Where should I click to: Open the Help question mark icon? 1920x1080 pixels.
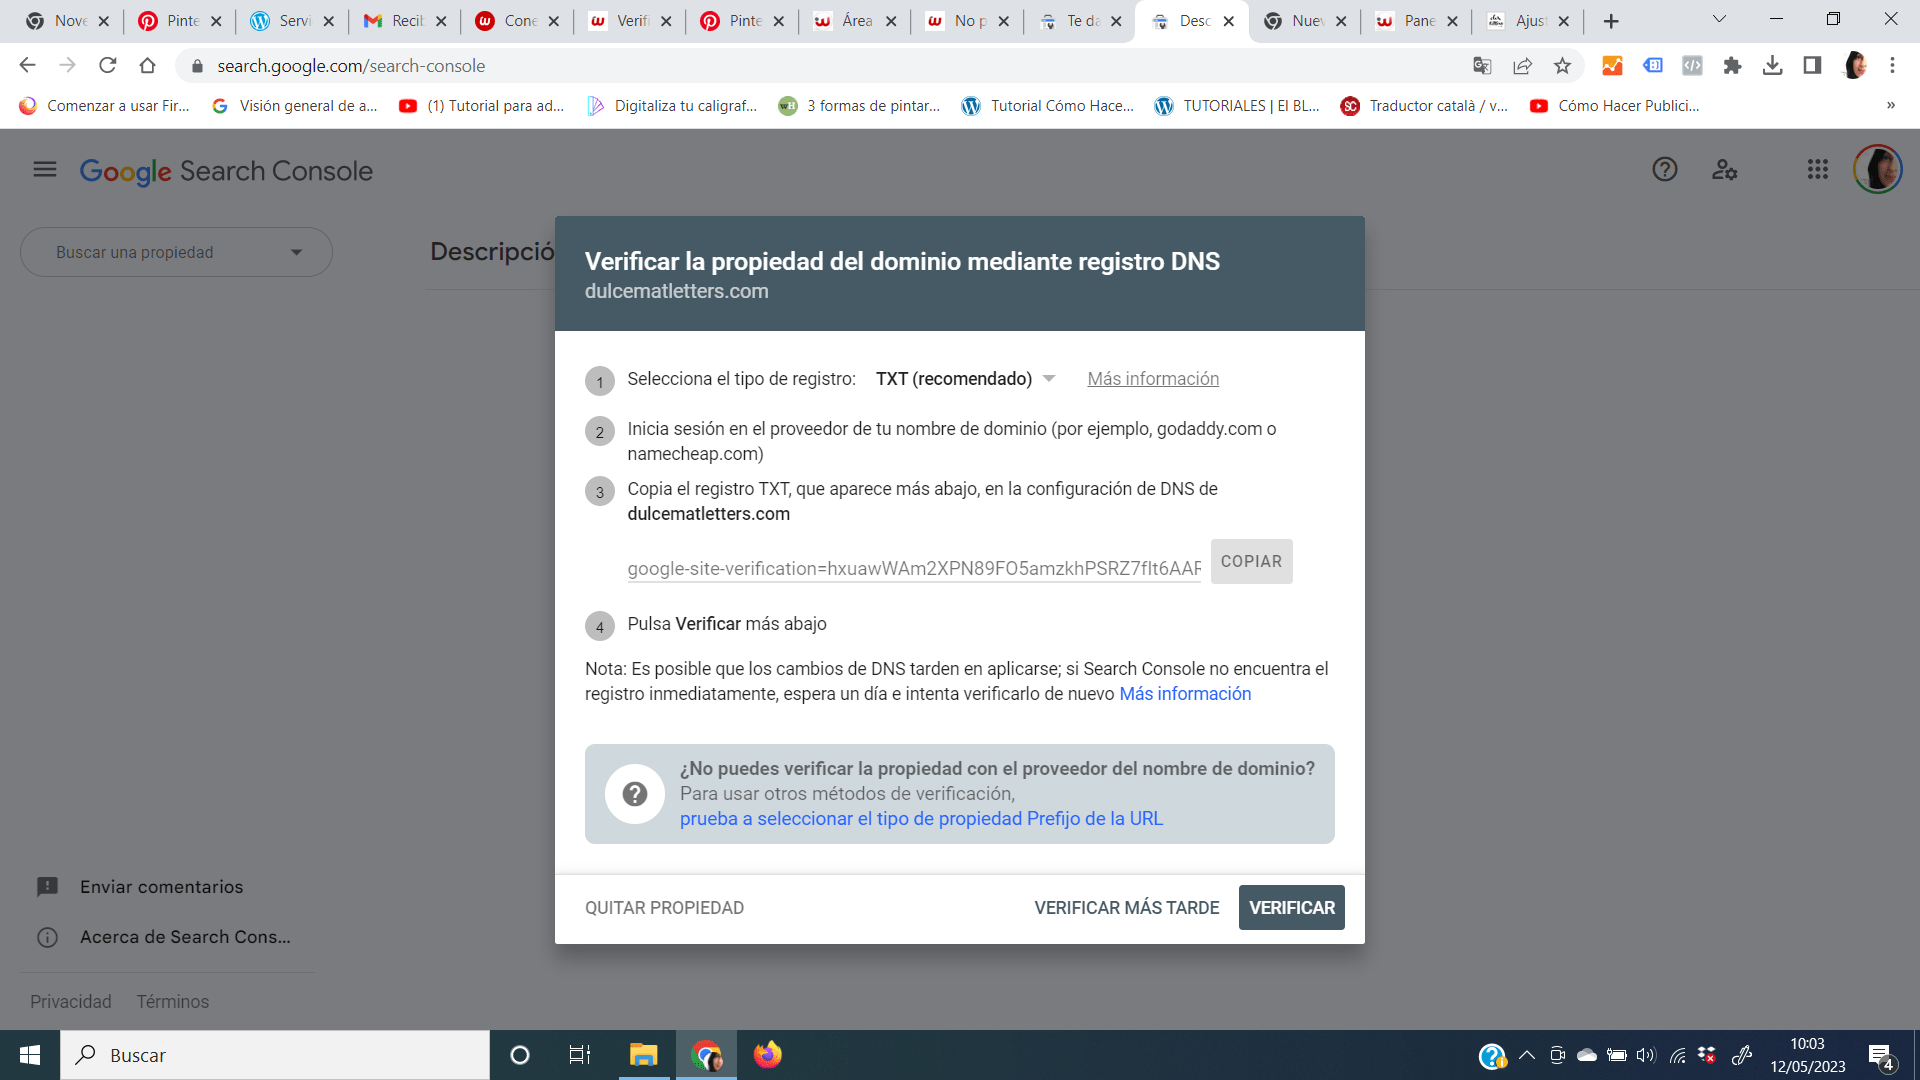1665,170
